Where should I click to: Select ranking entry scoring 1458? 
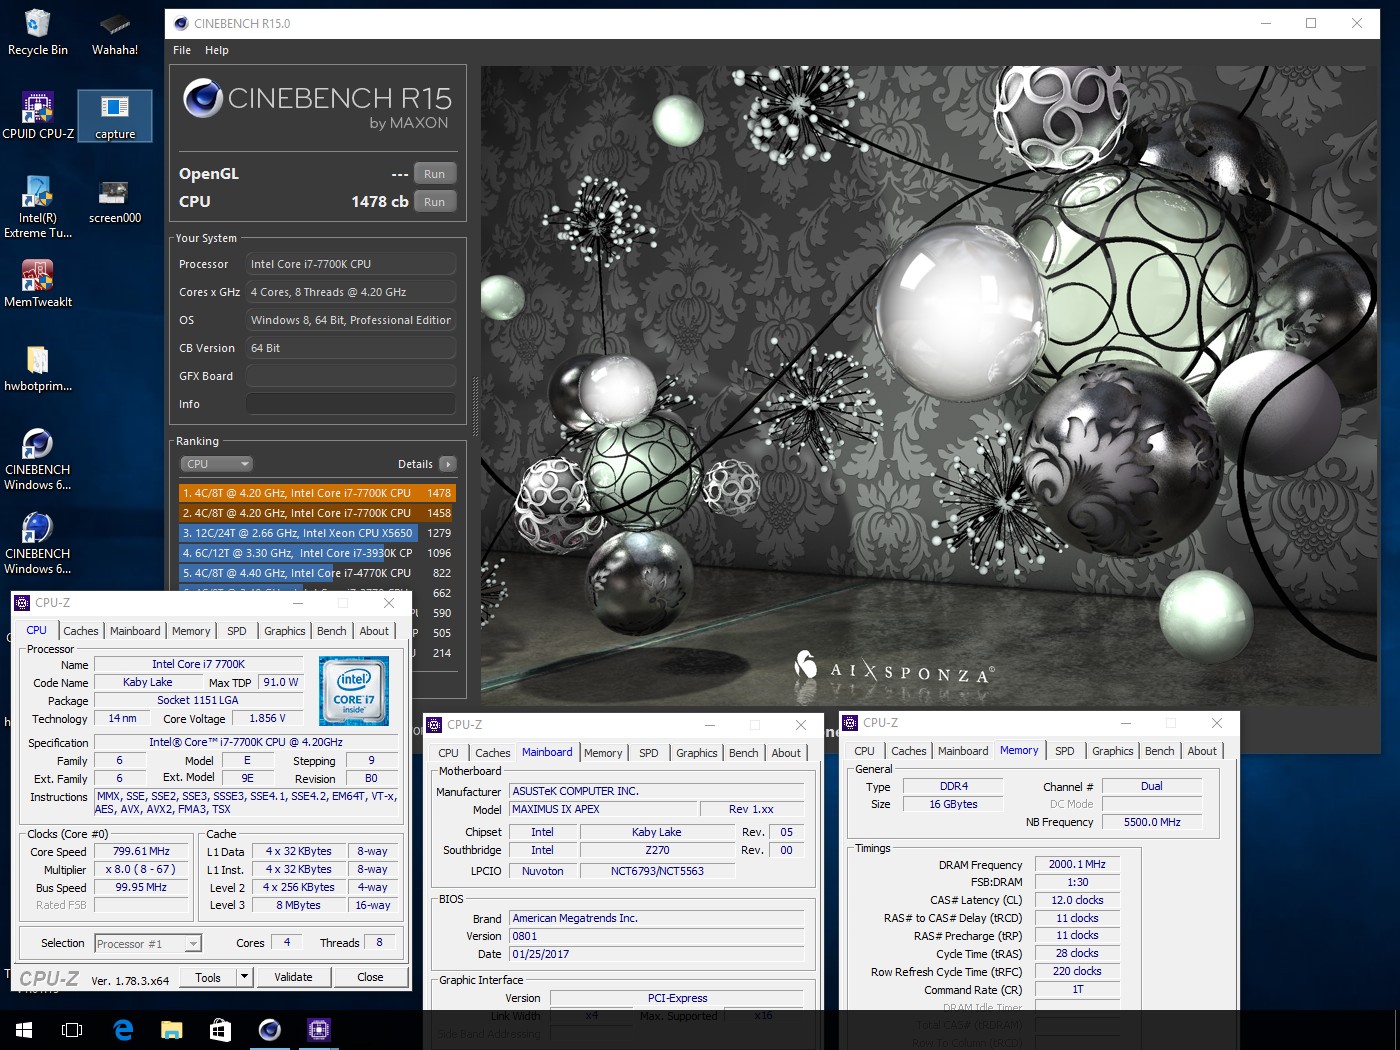[x=317, y=513]
